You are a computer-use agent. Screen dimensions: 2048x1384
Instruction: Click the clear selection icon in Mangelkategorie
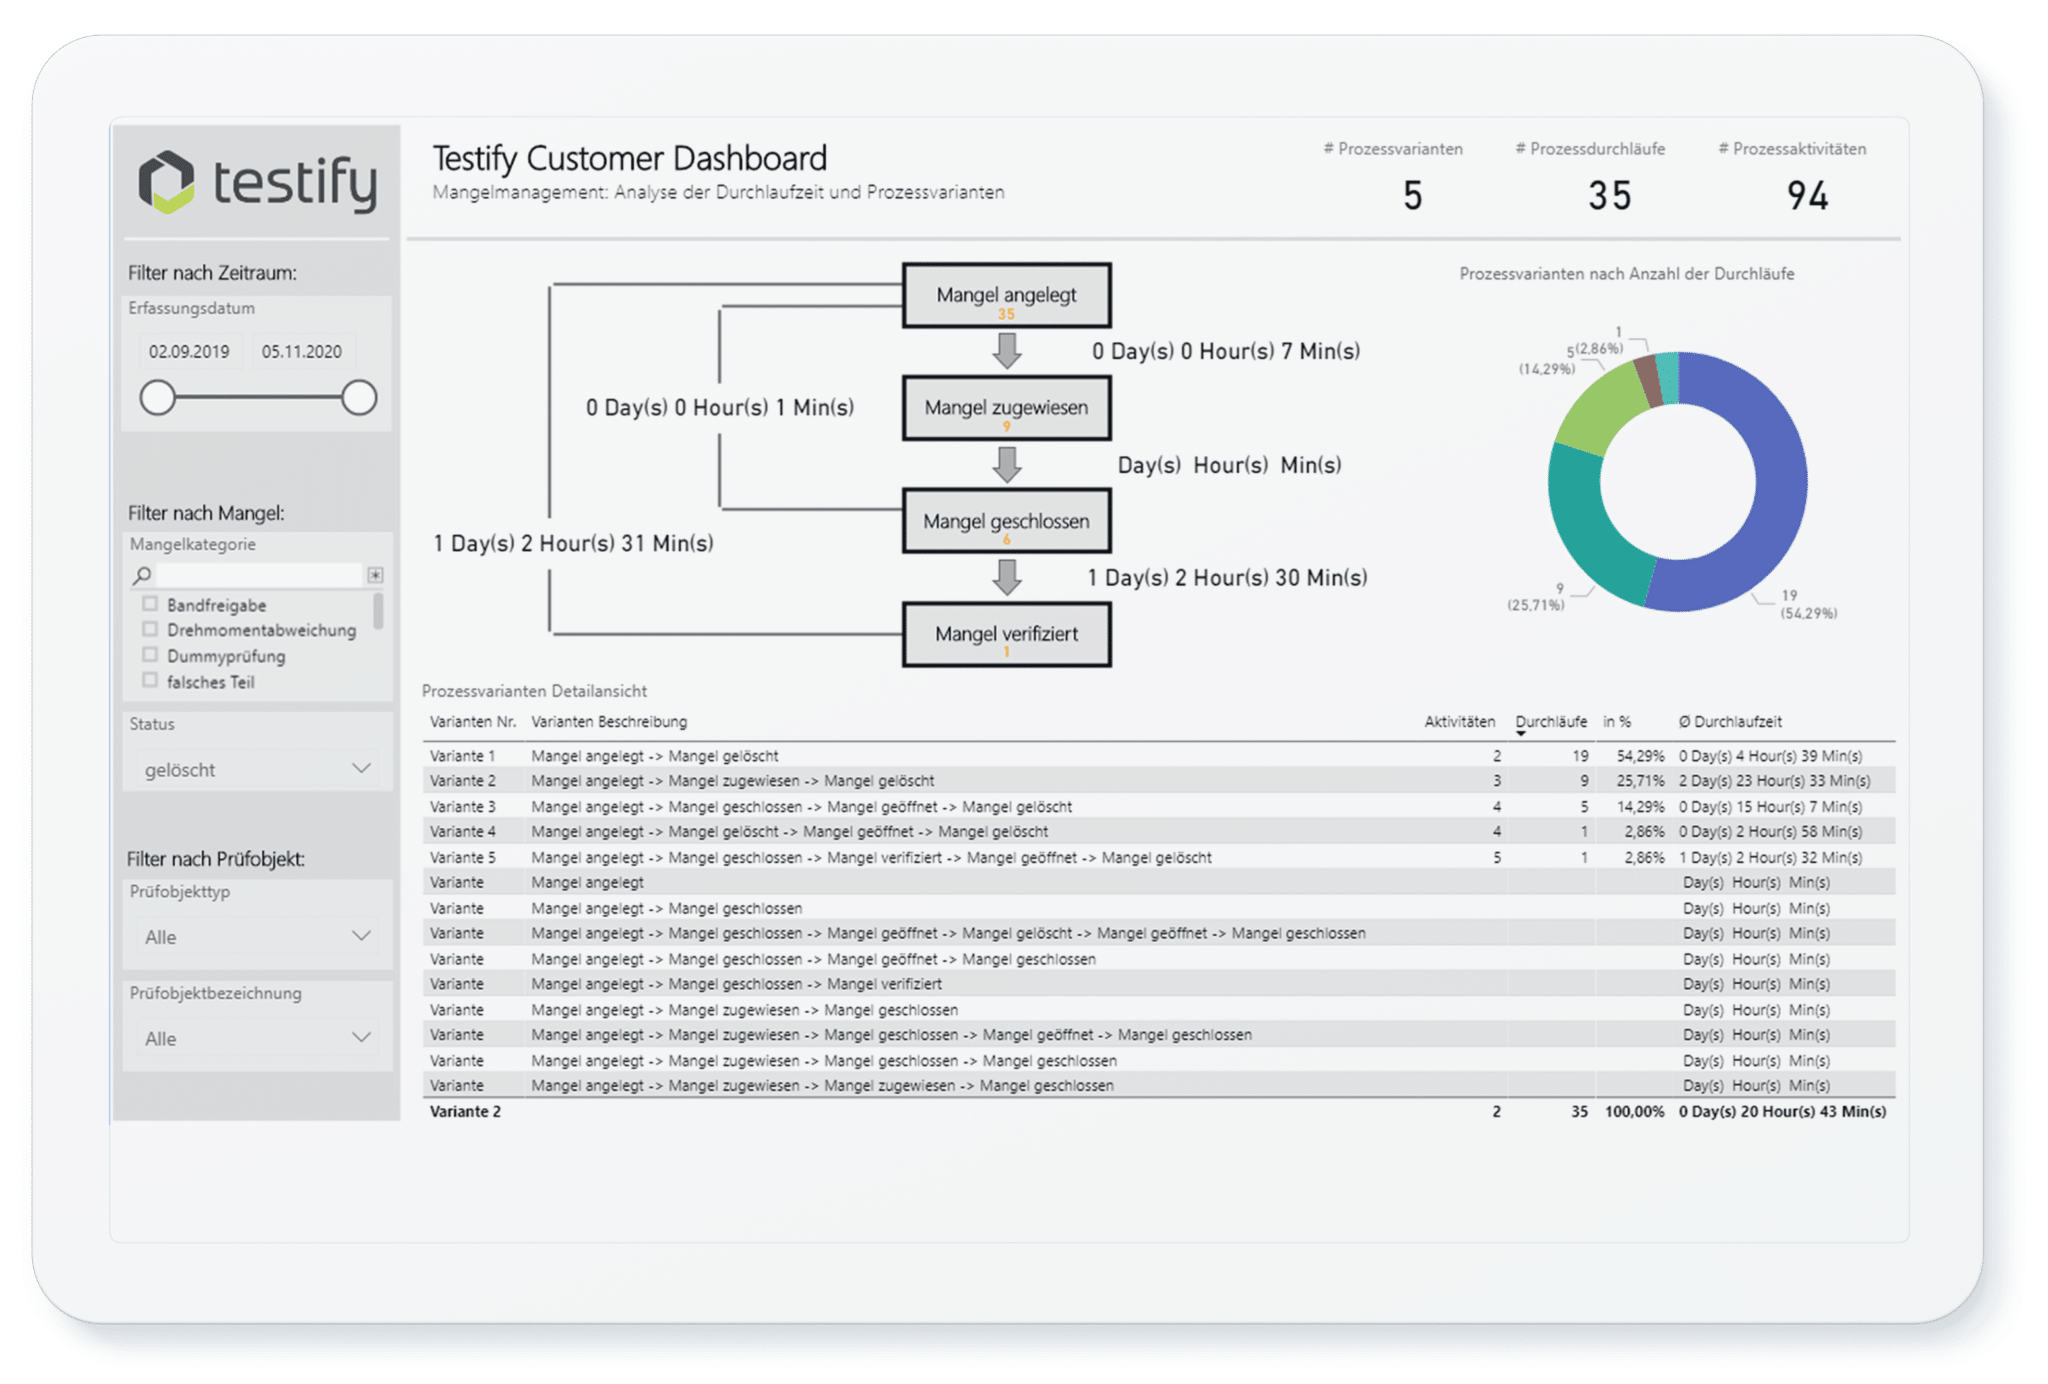click(x=375, y=575)
